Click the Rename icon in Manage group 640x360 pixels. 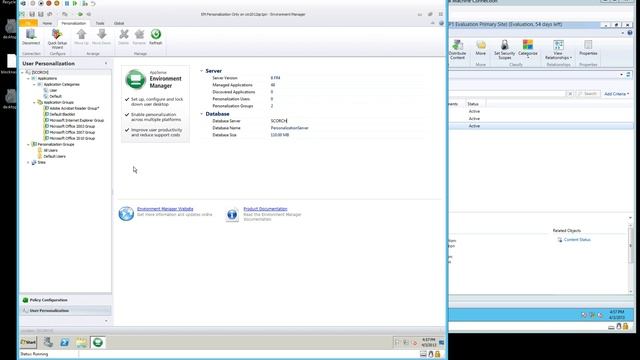[139, 34]
